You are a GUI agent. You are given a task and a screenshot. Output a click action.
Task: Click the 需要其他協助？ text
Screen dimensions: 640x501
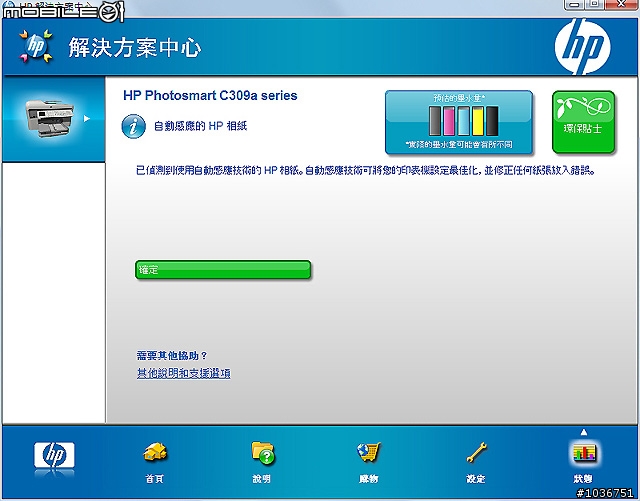click(x=172, y=356)
